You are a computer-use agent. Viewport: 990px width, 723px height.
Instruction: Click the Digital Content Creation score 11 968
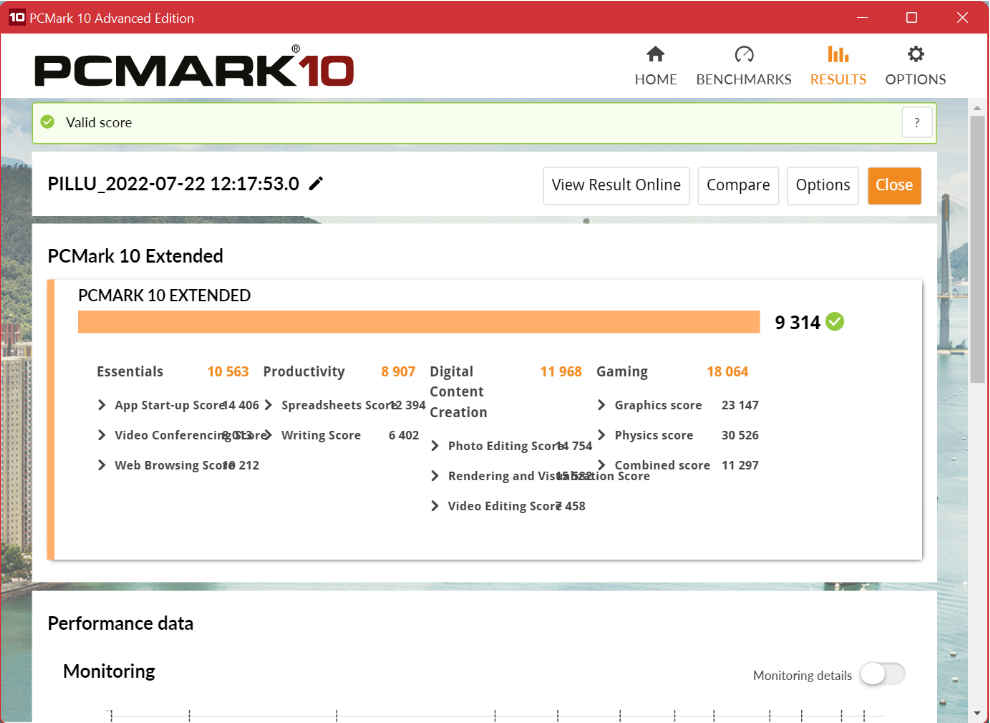[x=561, y=371]
